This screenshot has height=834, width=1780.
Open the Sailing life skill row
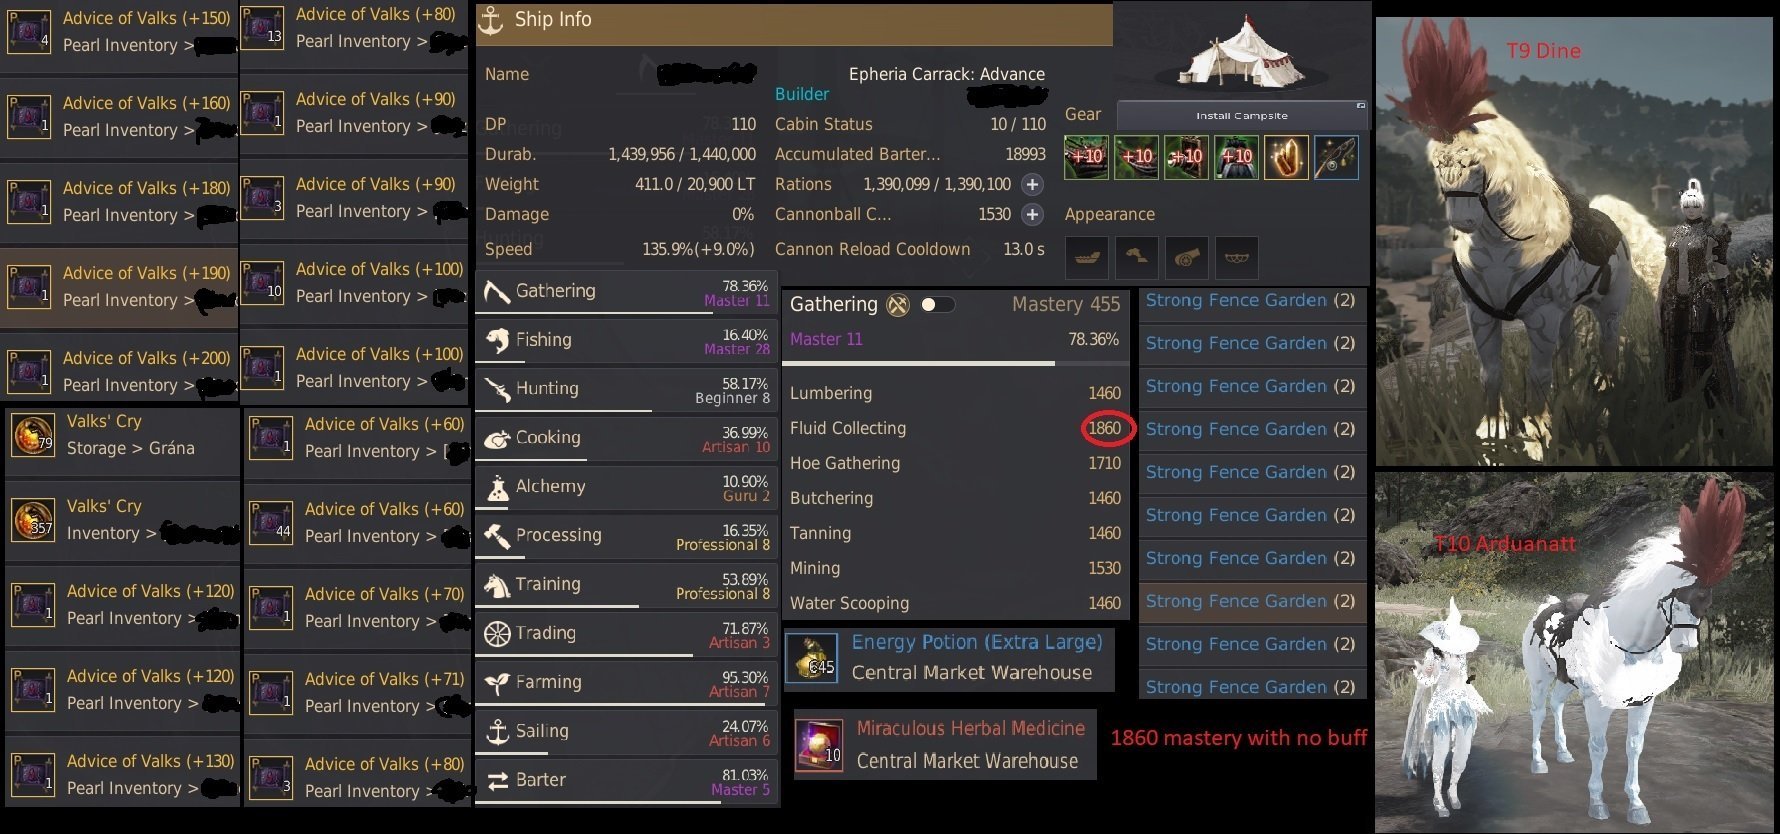point(626,732)
